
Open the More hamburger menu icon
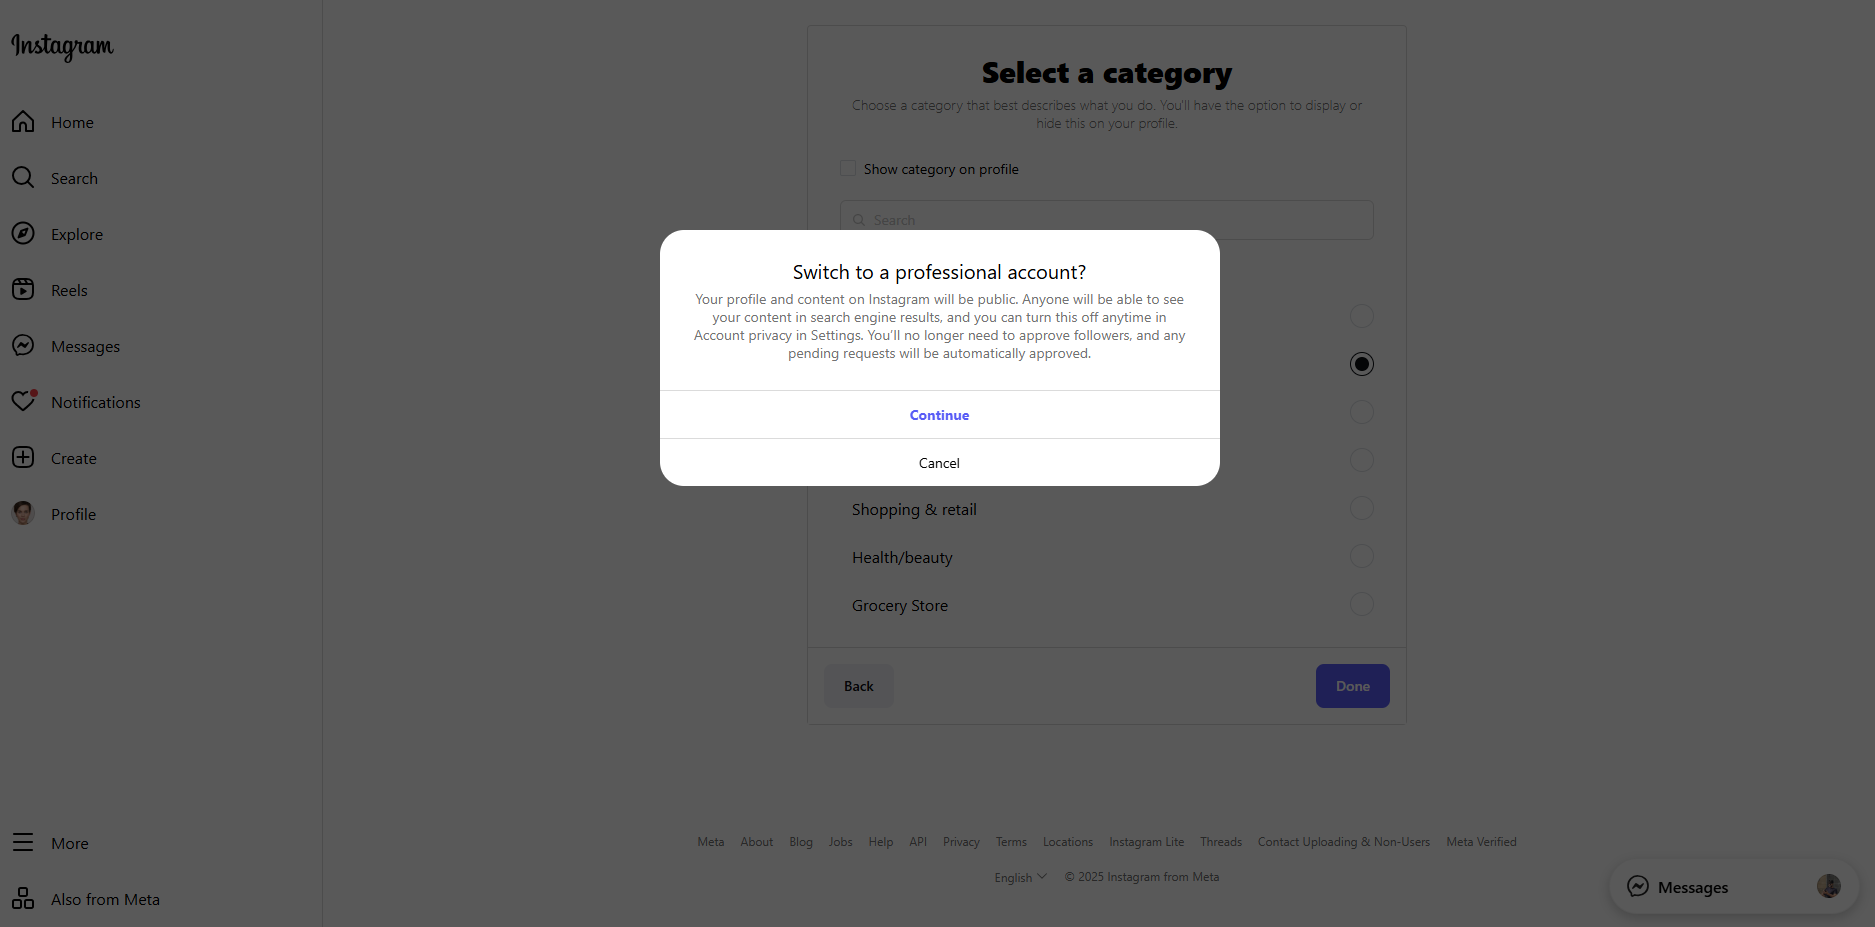23,843
